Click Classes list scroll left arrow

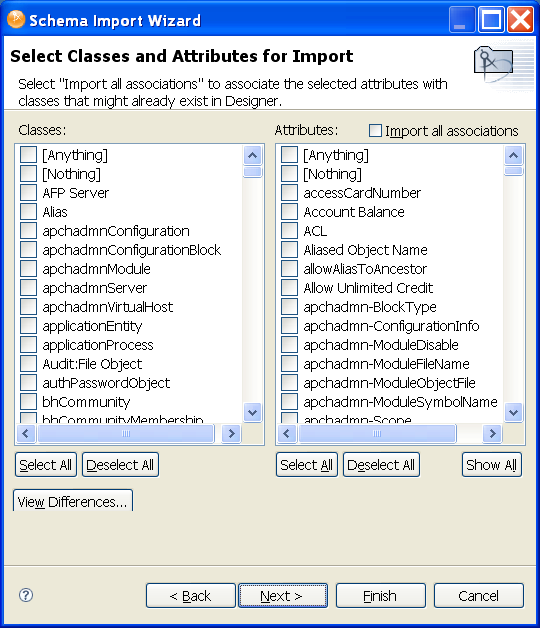[x=26, y=433]
